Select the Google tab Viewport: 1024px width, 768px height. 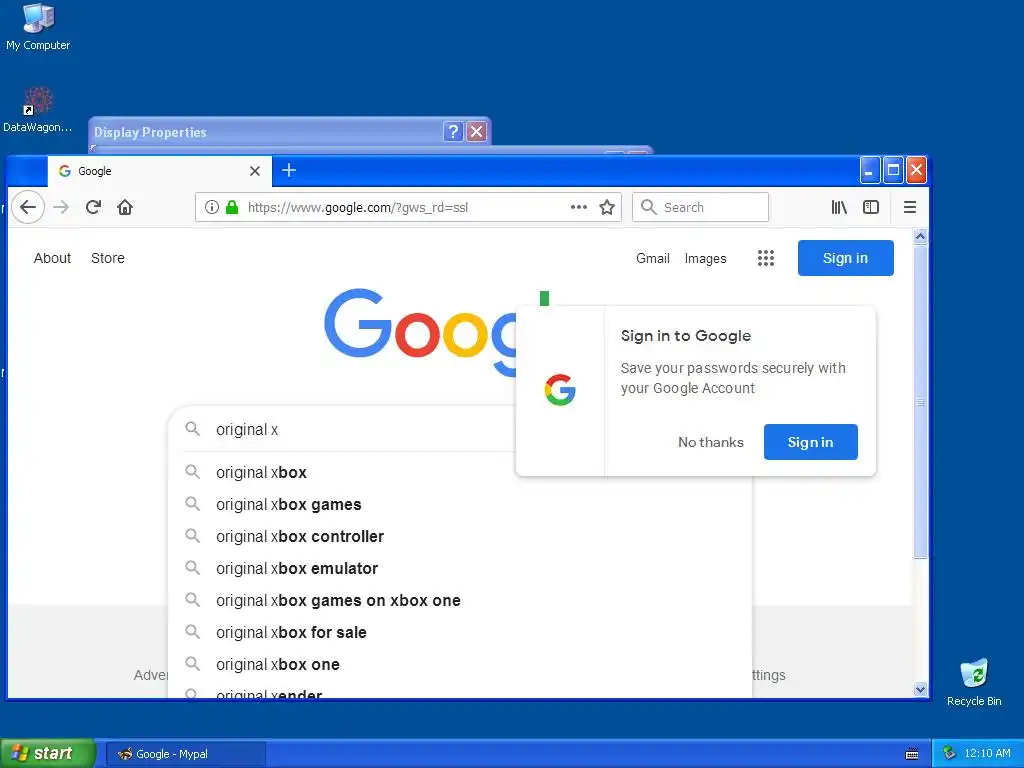160,171
